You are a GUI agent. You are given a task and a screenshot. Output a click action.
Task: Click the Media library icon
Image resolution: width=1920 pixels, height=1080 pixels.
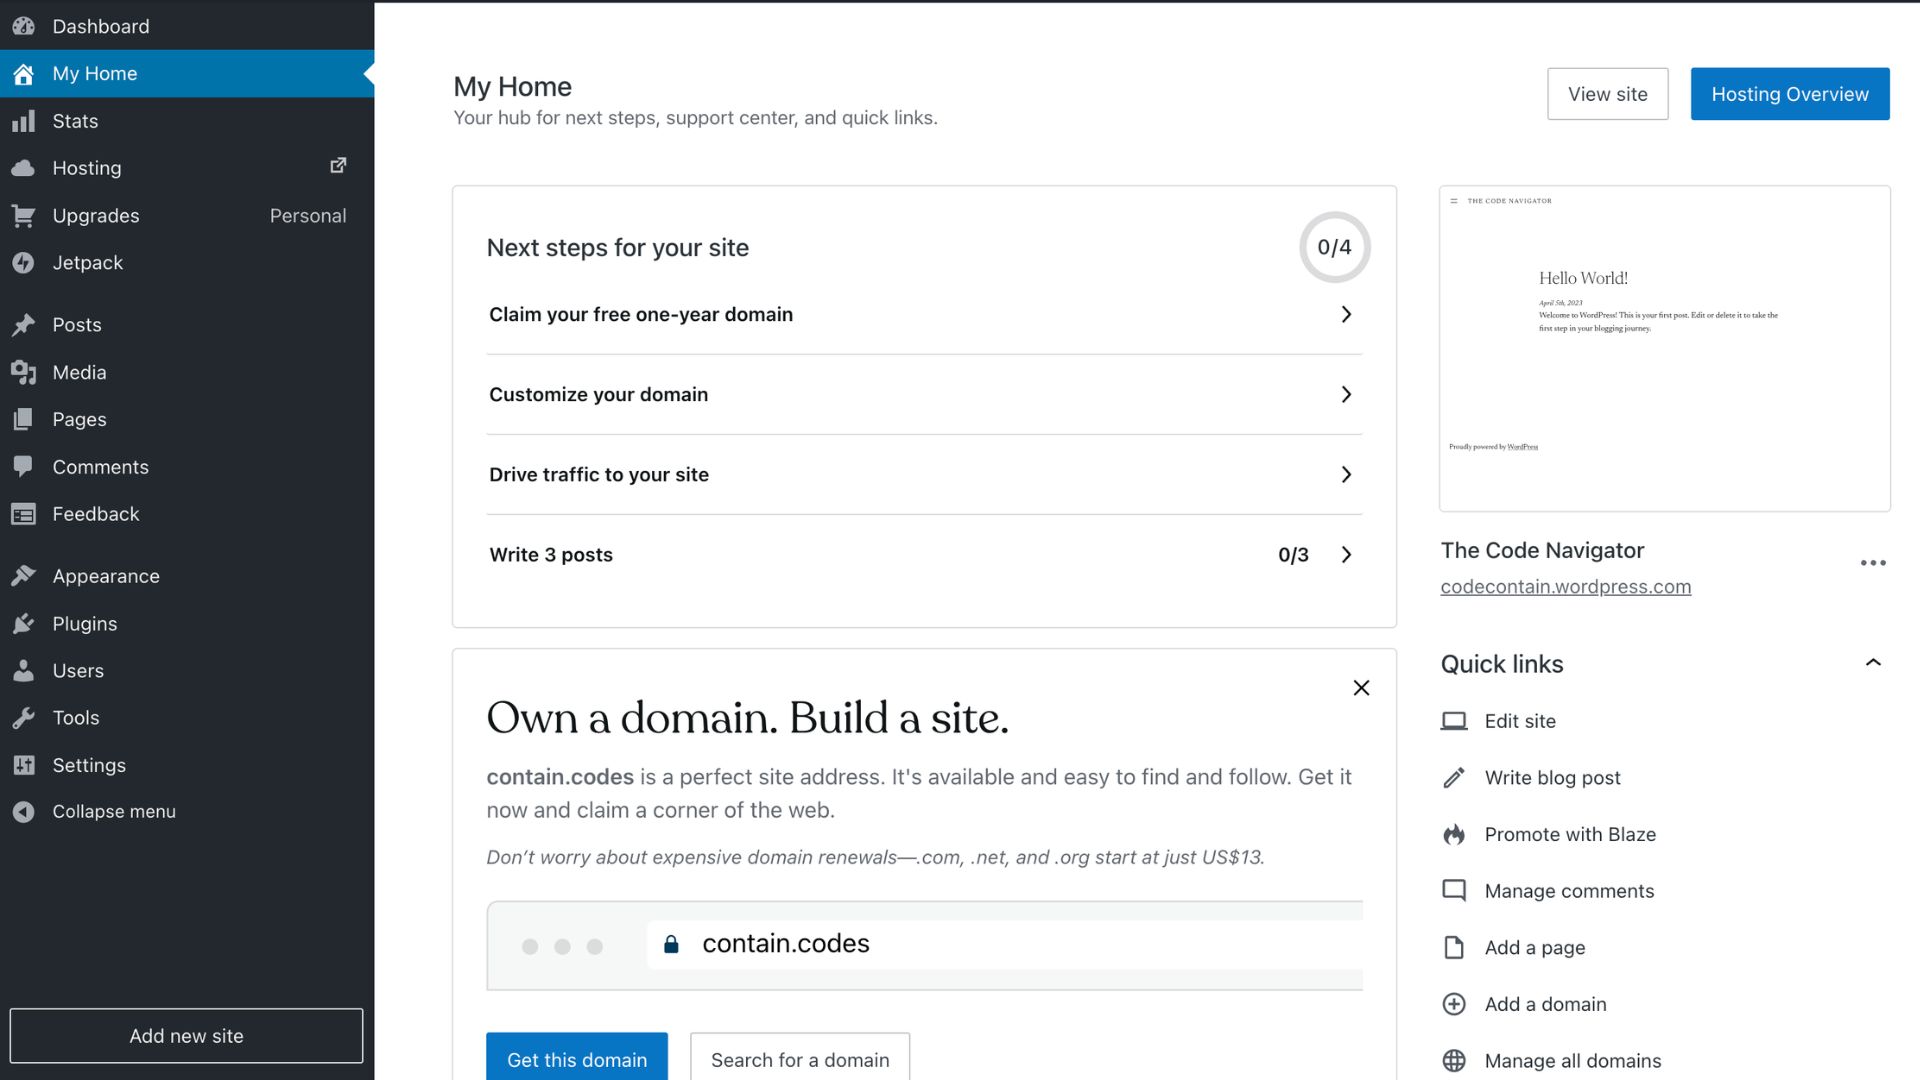[x=24, y=372]
